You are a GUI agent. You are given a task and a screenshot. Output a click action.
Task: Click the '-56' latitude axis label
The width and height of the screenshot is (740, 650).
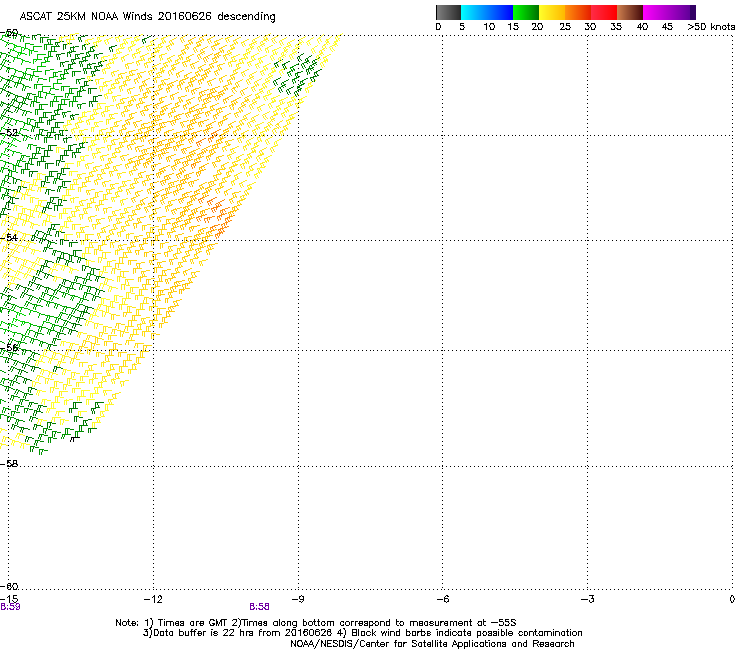point(9,348)
